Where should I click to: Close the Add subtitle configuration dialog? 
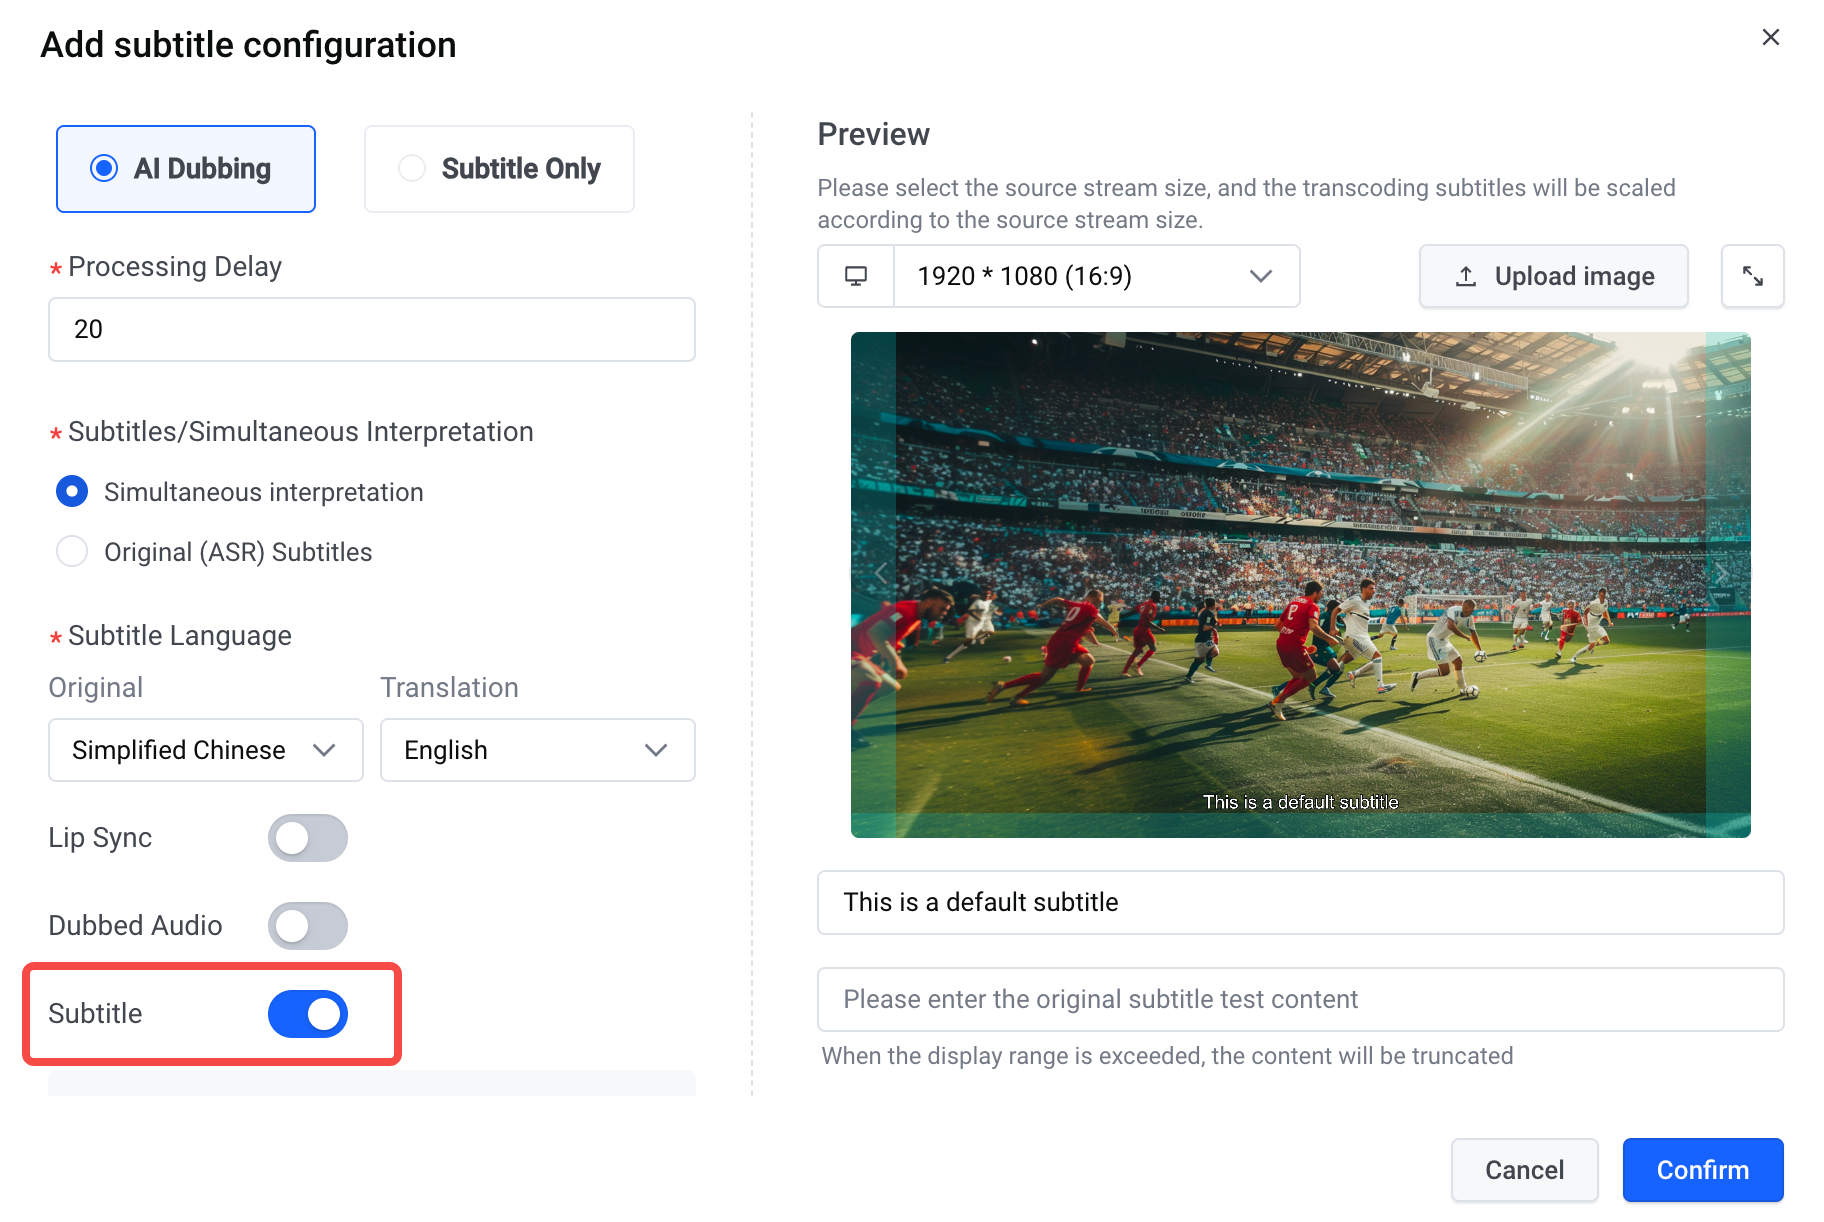pyautogui.click(x=1770, y=37)
